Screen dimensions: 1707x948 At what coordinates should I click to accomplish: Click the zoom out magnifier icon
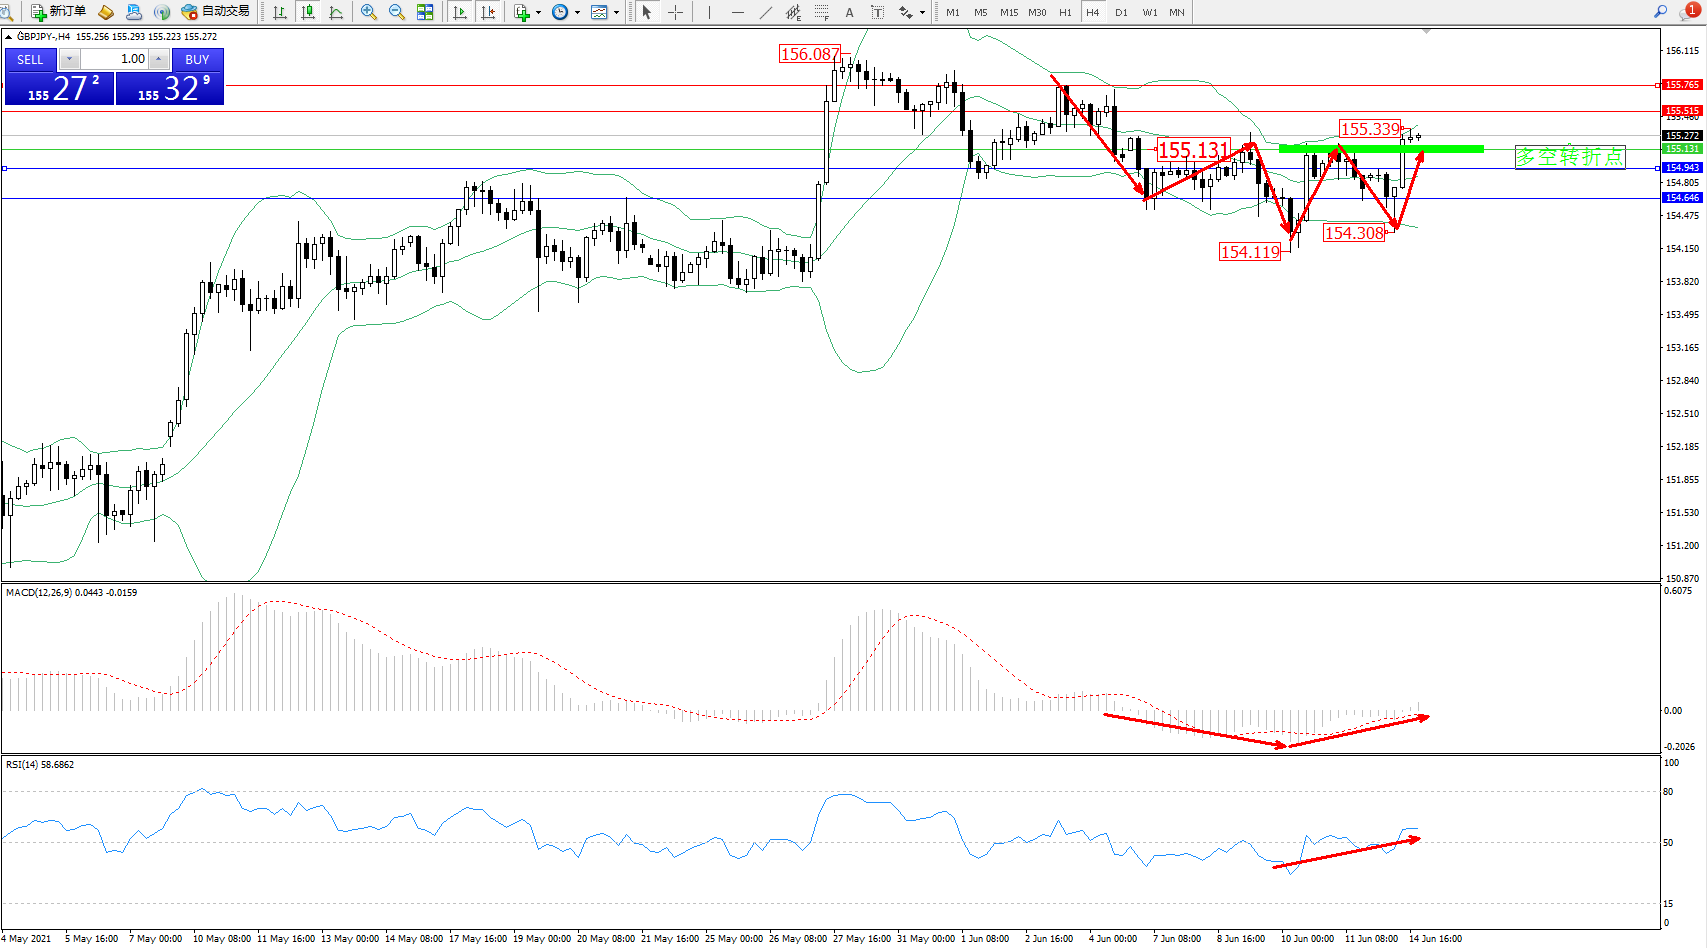click(x=397, y=12)
